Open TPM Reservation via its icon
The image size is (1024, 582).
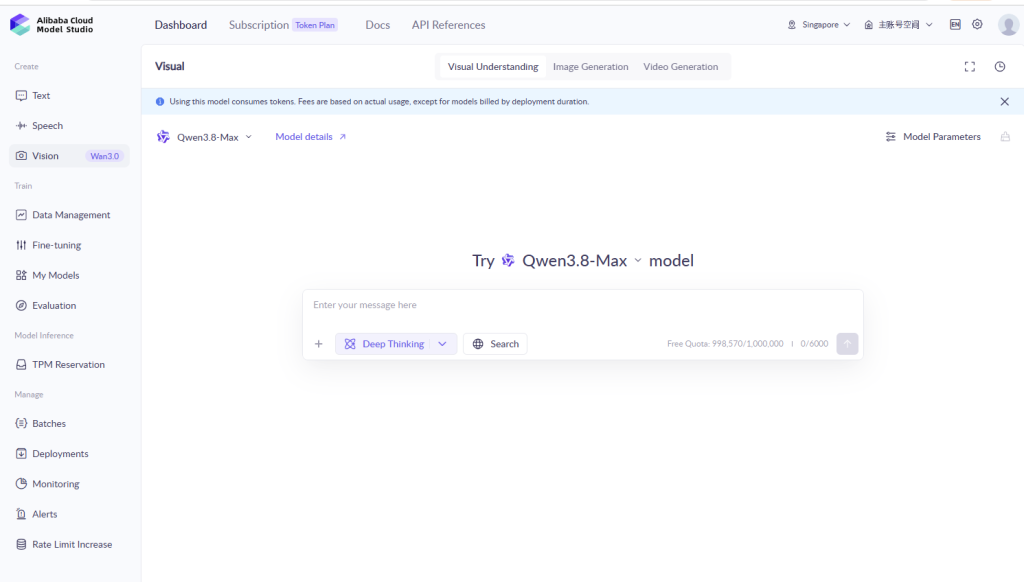tap(21, 364)
